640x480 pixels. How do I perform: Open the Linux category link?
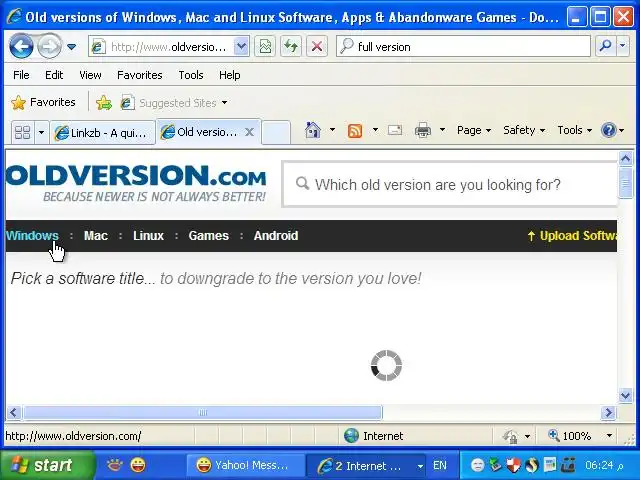pos(148,236)
